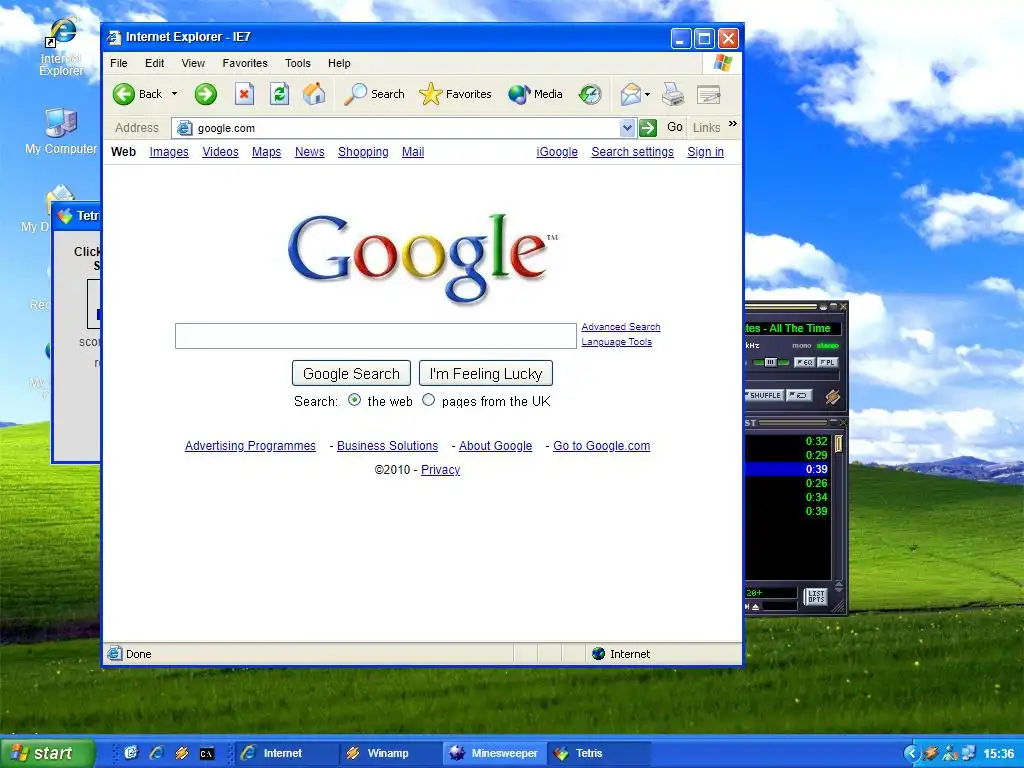
Task: Switch to Minesweeper taskbar button
Action: click(495, 753)
